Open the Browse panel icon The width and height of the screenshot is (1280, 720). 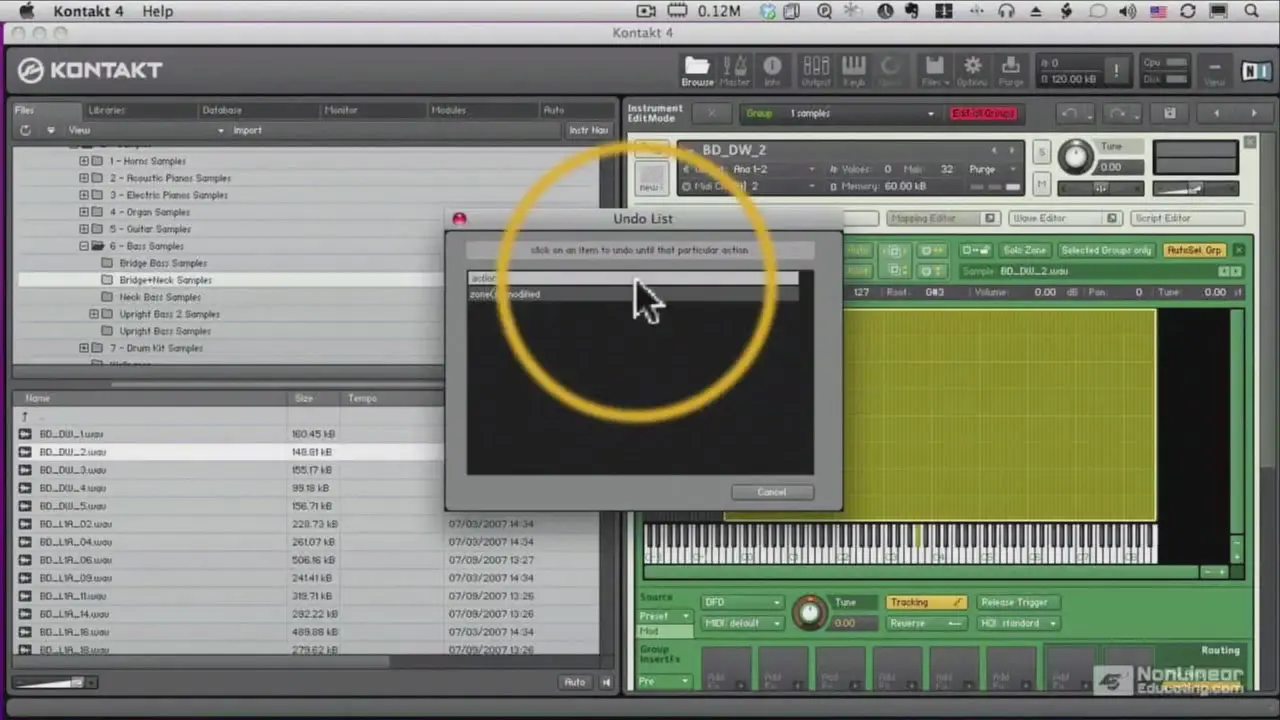coord(697,70)
